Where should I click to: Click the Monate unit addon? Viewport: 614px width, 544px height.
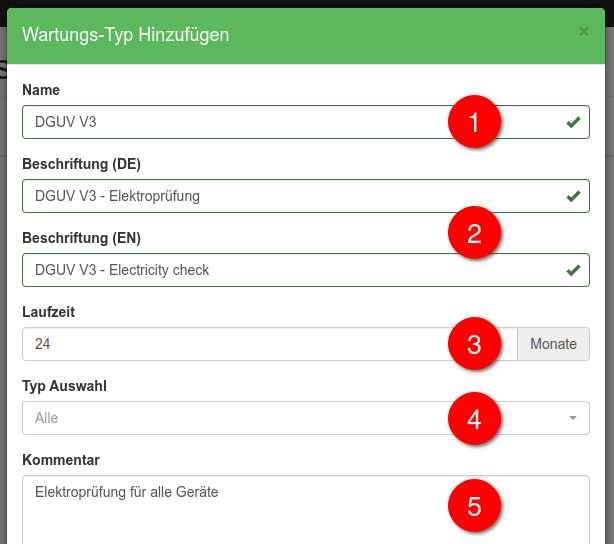point(553,344)
